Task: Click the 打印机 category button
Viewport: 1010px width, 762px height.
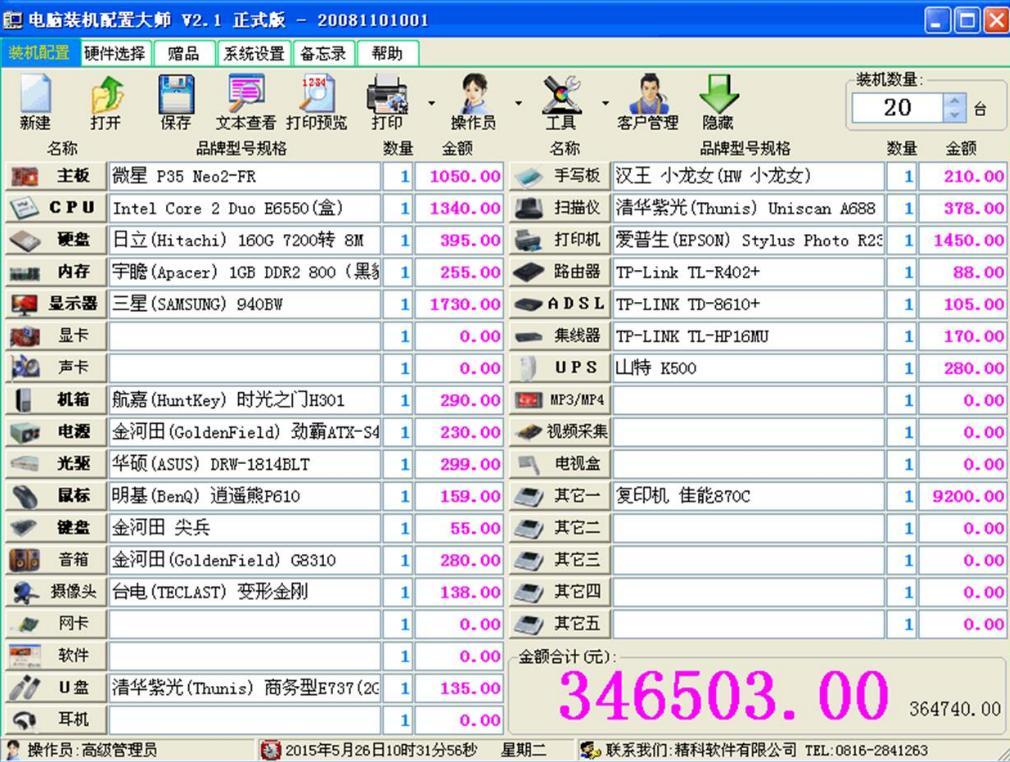Action: point(560,240)
